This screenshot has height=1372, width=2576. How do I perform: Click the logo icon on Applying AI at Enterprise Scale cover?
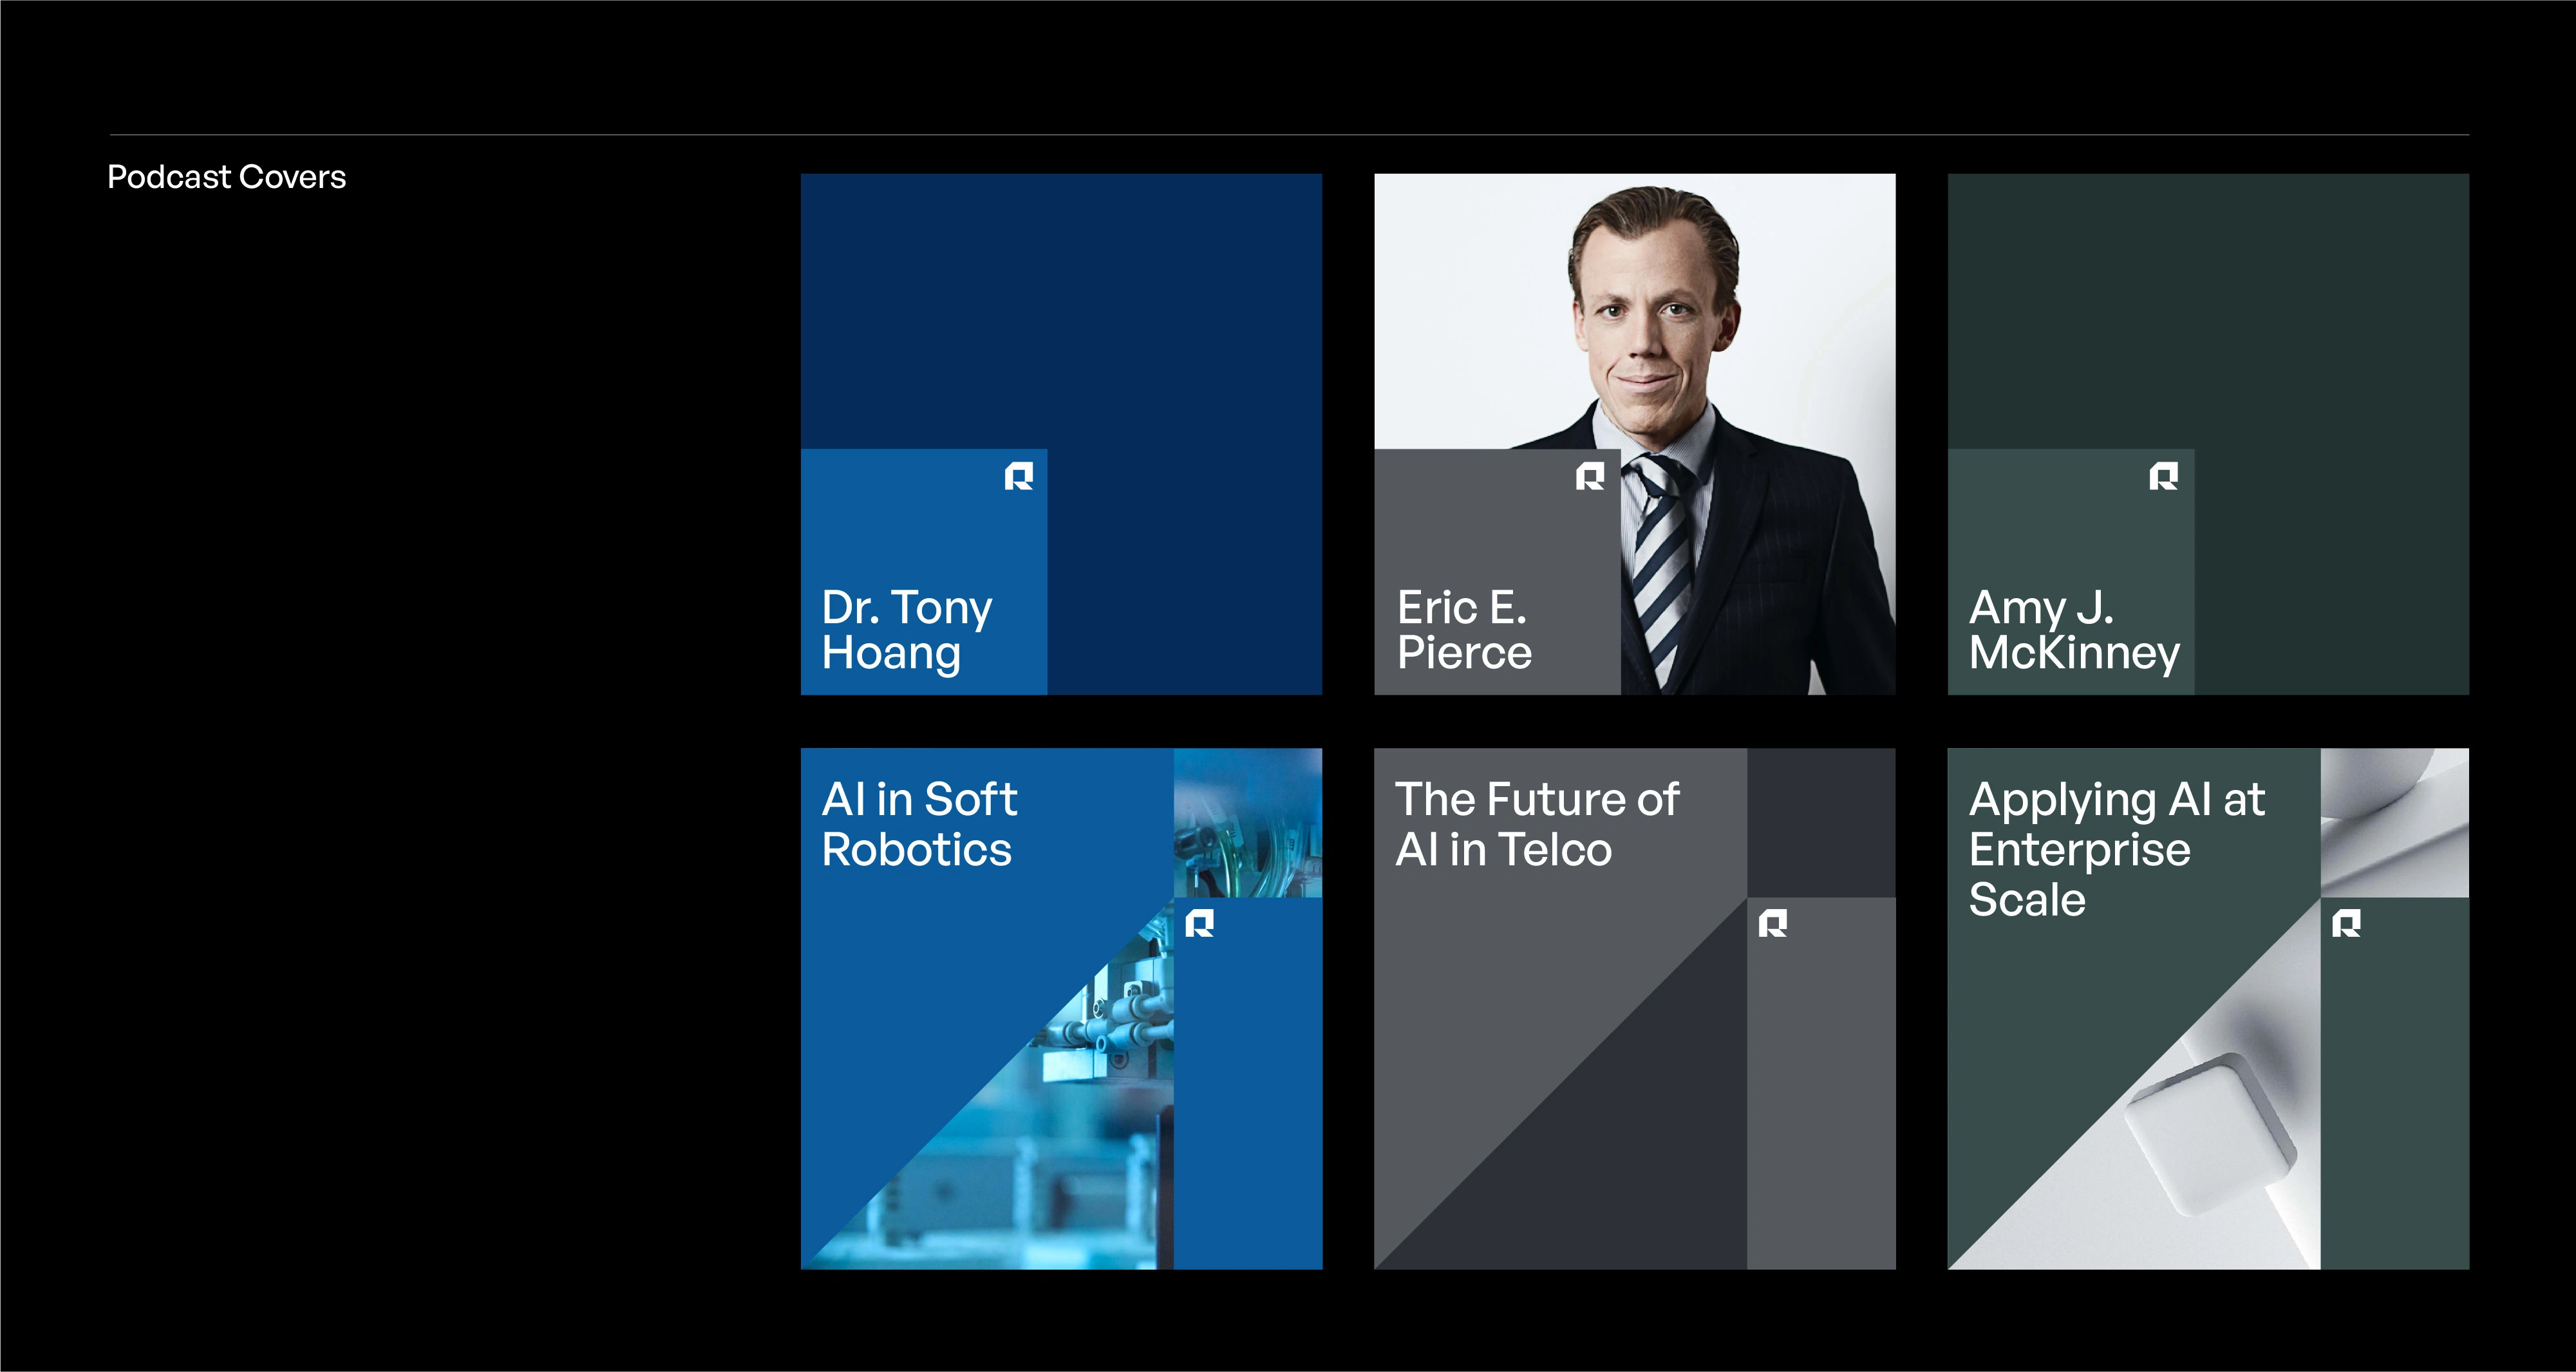click(2346, 923)
